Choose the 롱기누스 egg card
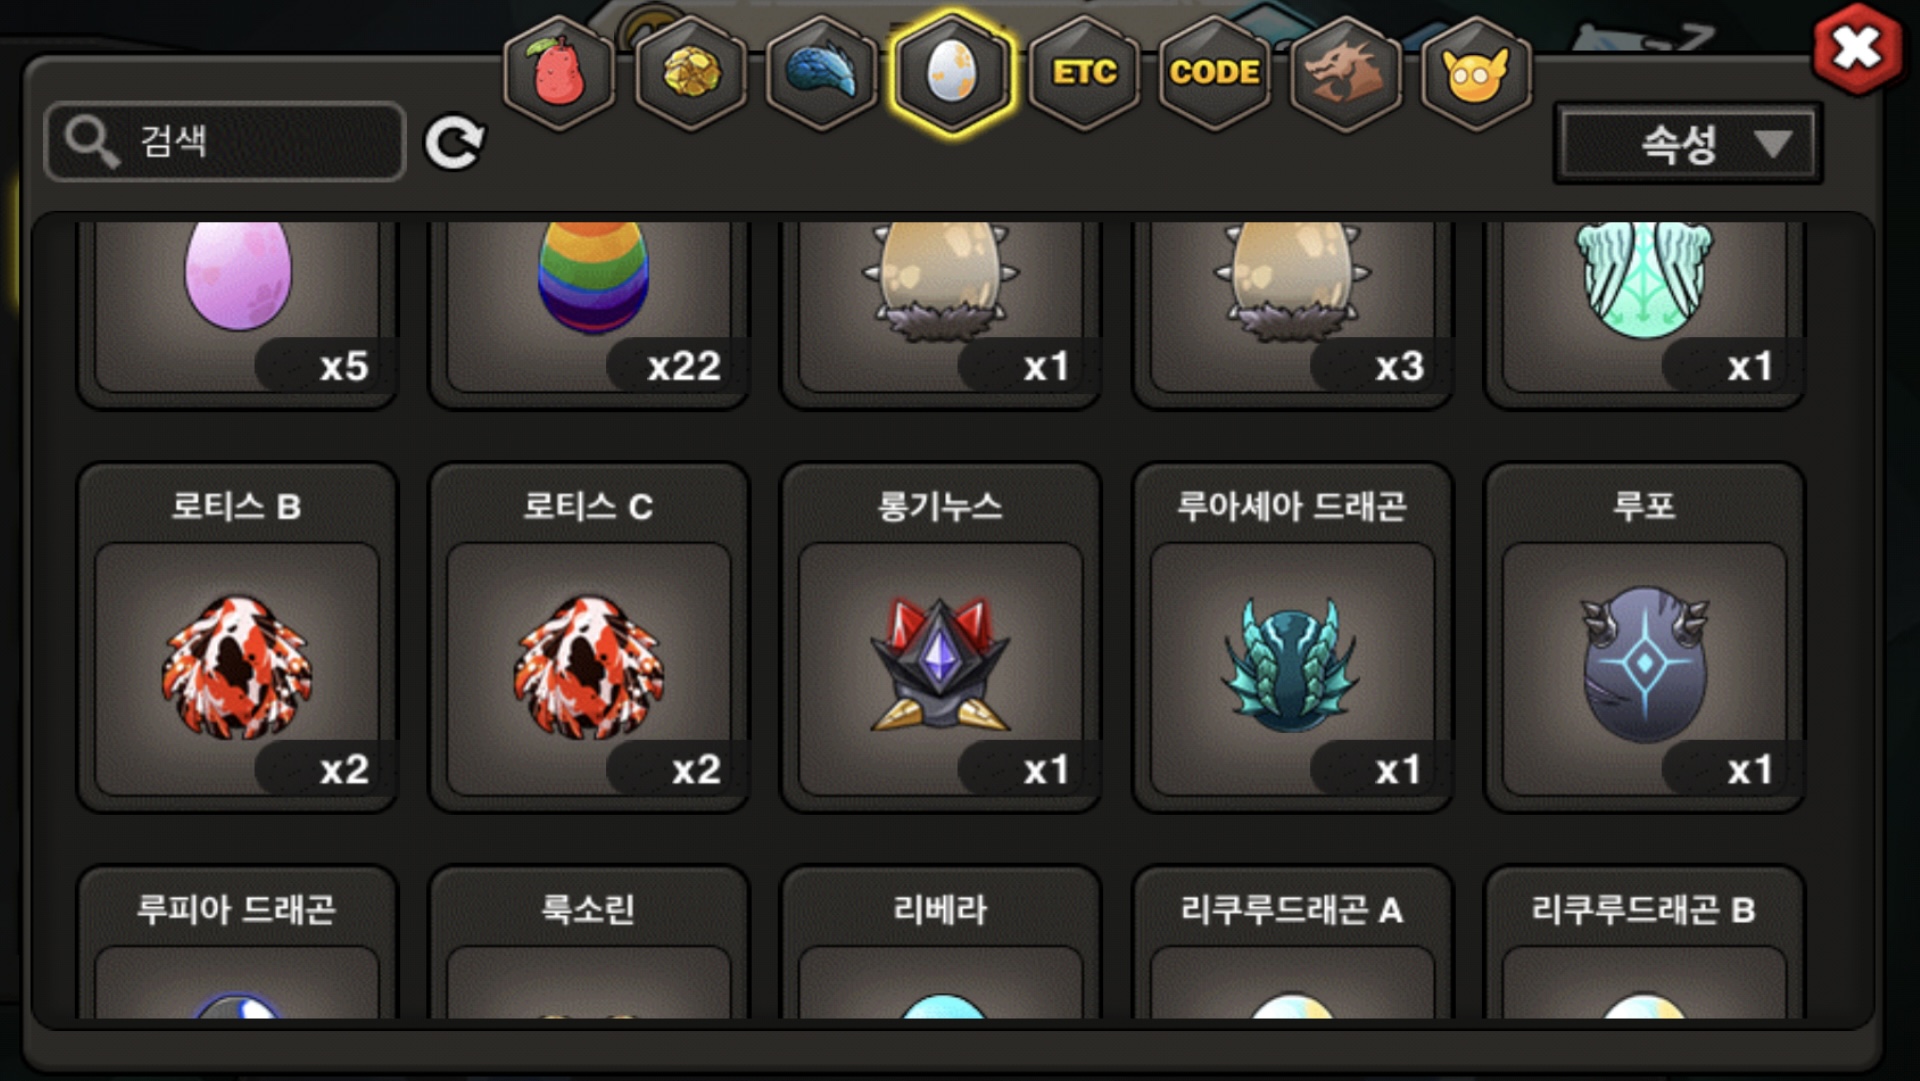Image resolution: width=1920 pixels, height=1081 pixels. click(x=941, y=637)
